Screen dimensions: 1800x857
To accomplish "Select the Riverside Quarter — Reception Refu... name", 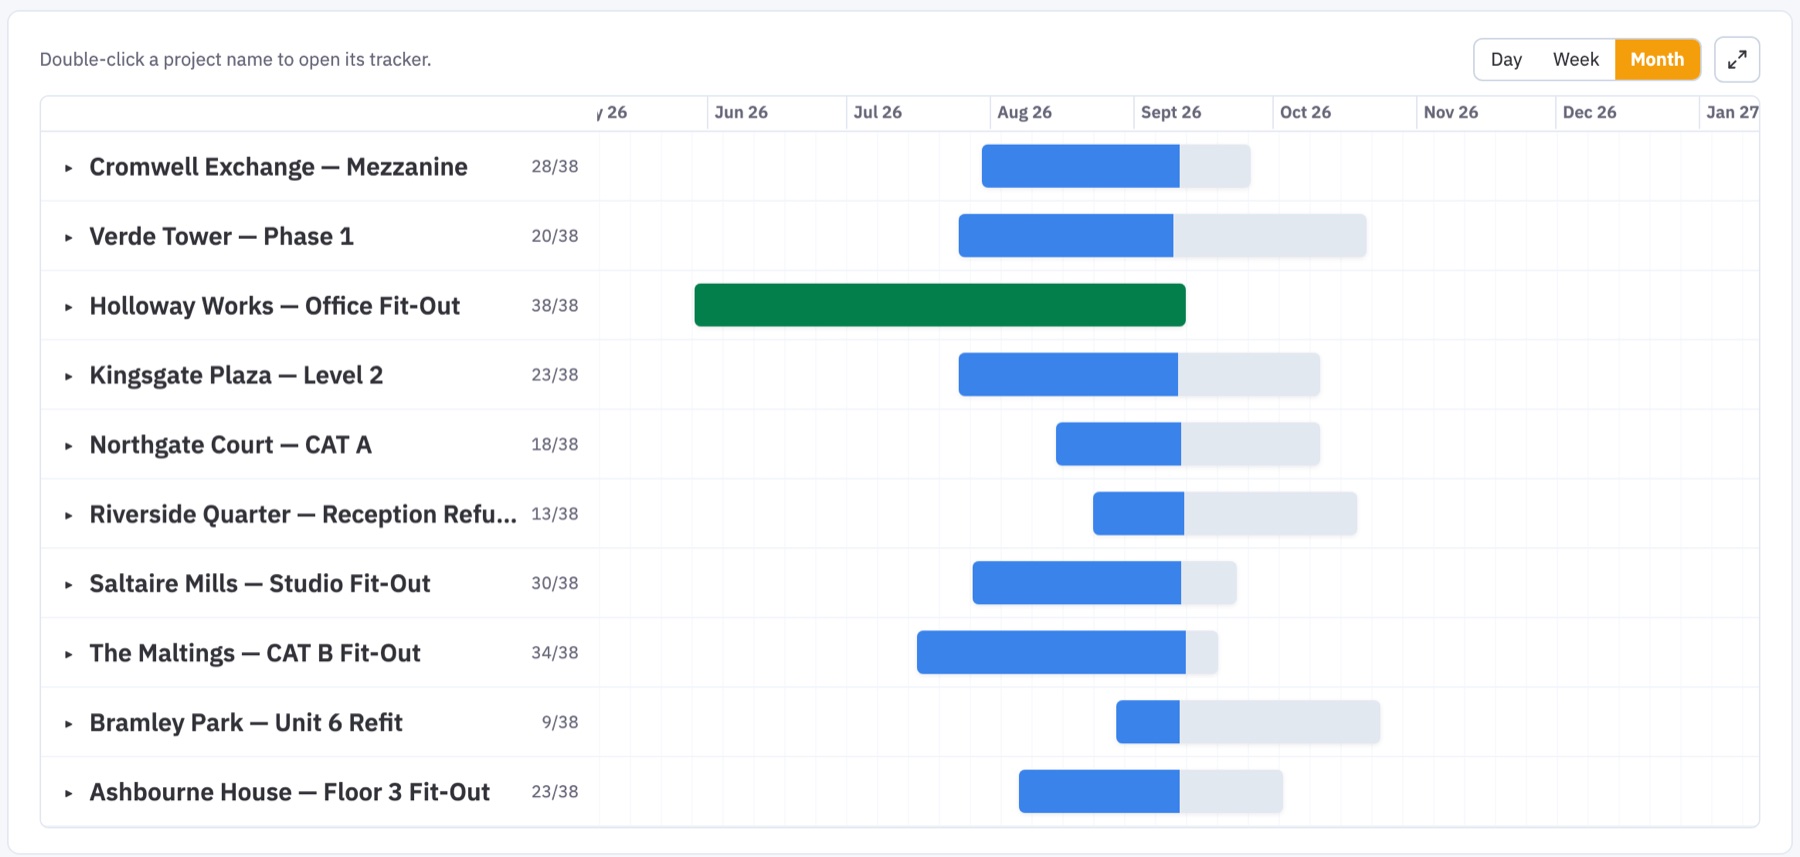I will point(303,514).
